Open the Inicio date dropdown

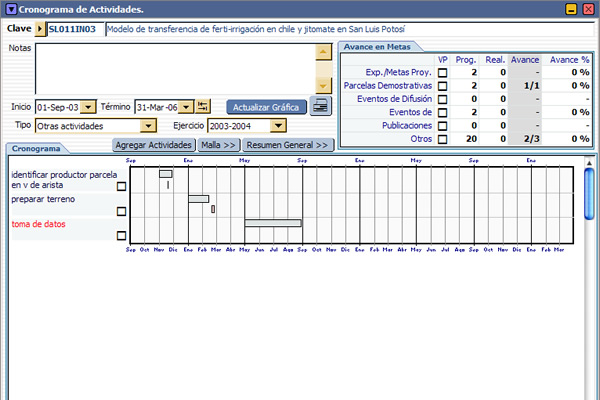coord(88,107)
